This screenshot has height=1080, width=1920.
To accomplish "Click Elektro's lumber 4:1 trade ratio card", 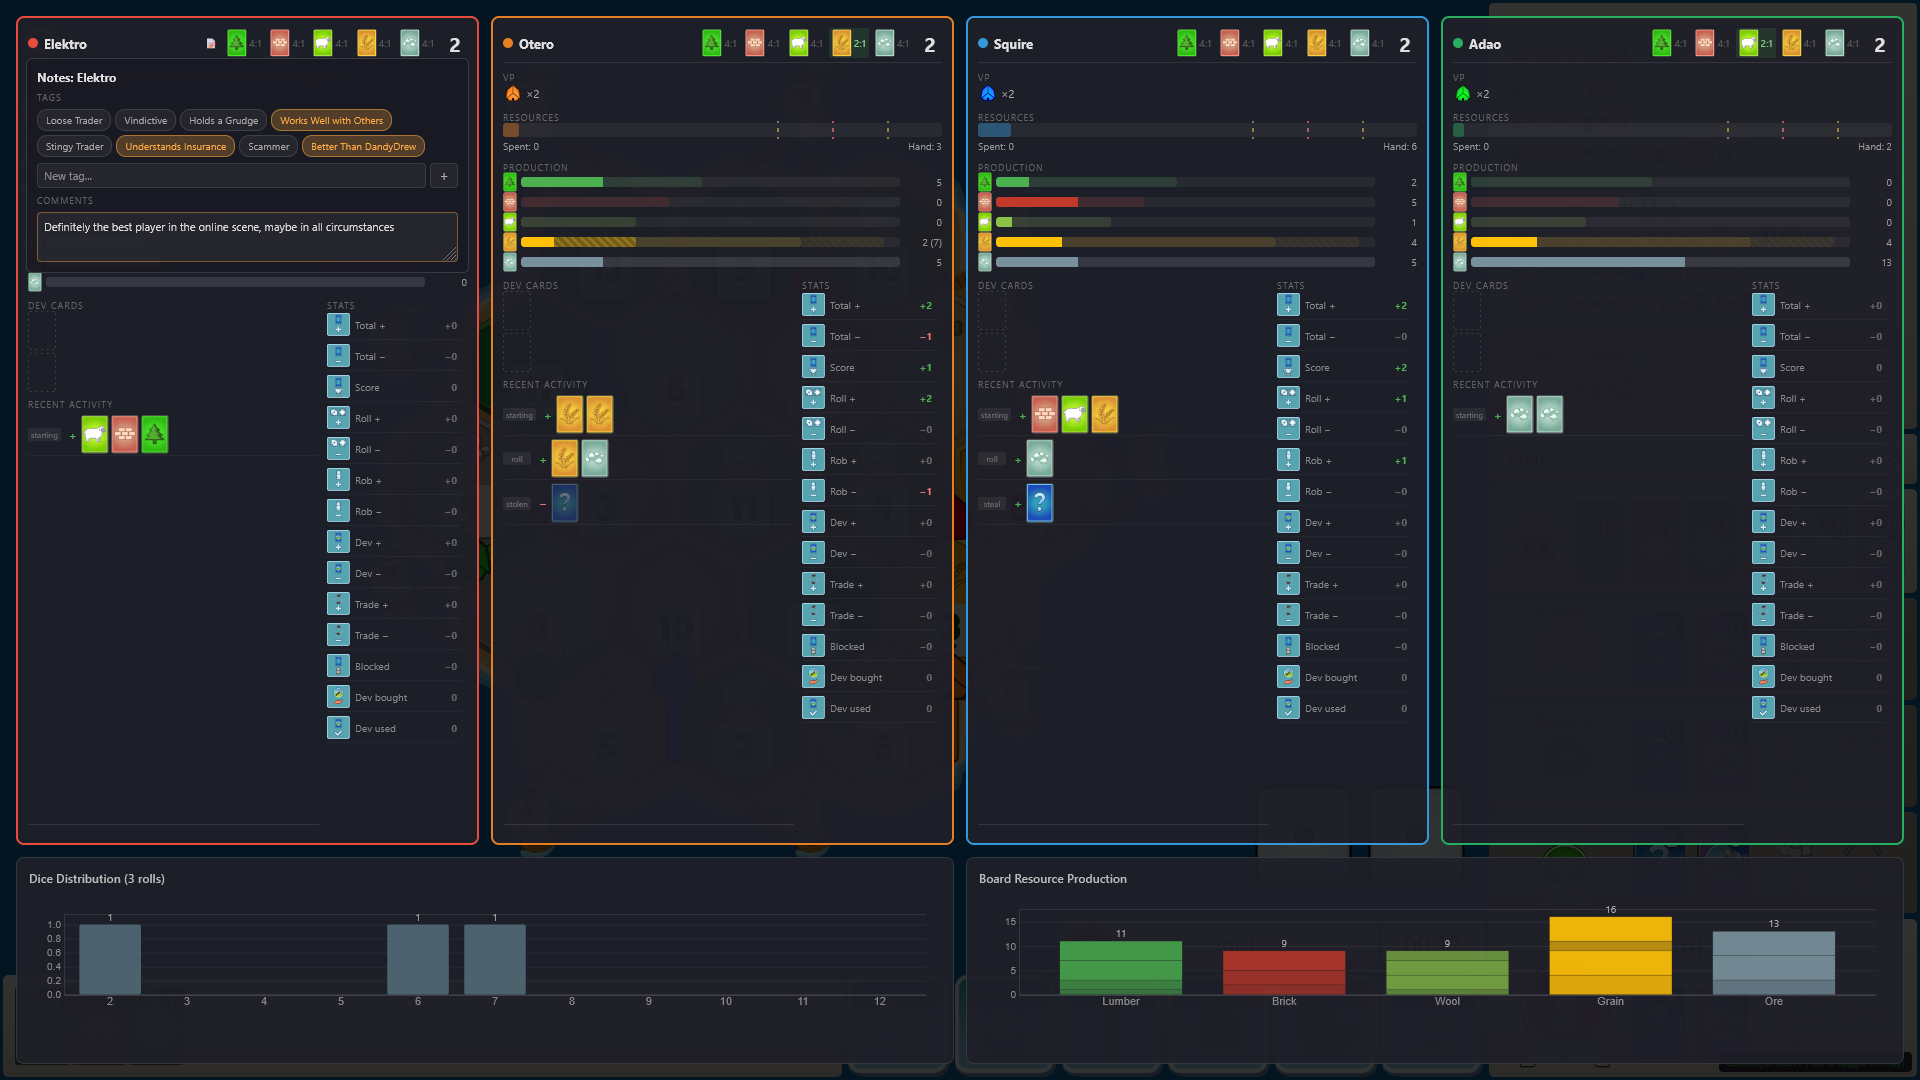I will point(237,43).
